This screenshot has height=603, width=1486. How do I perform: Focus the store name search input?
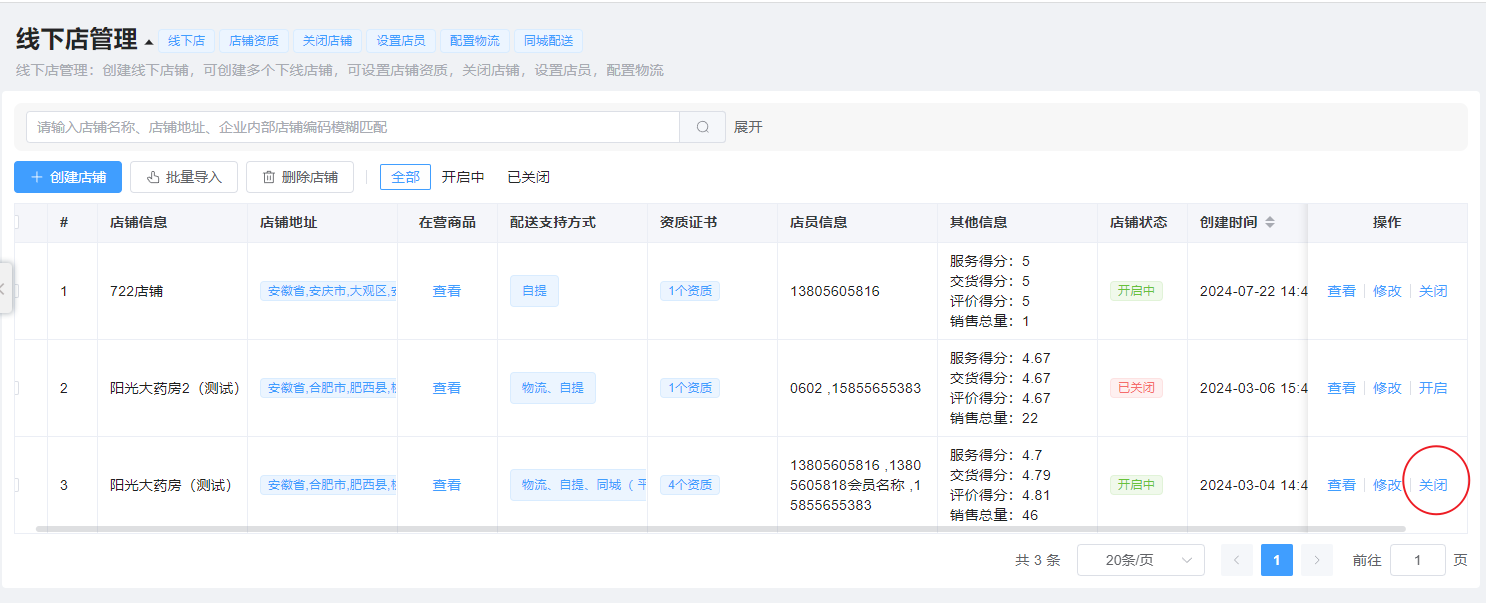point(353,127)
